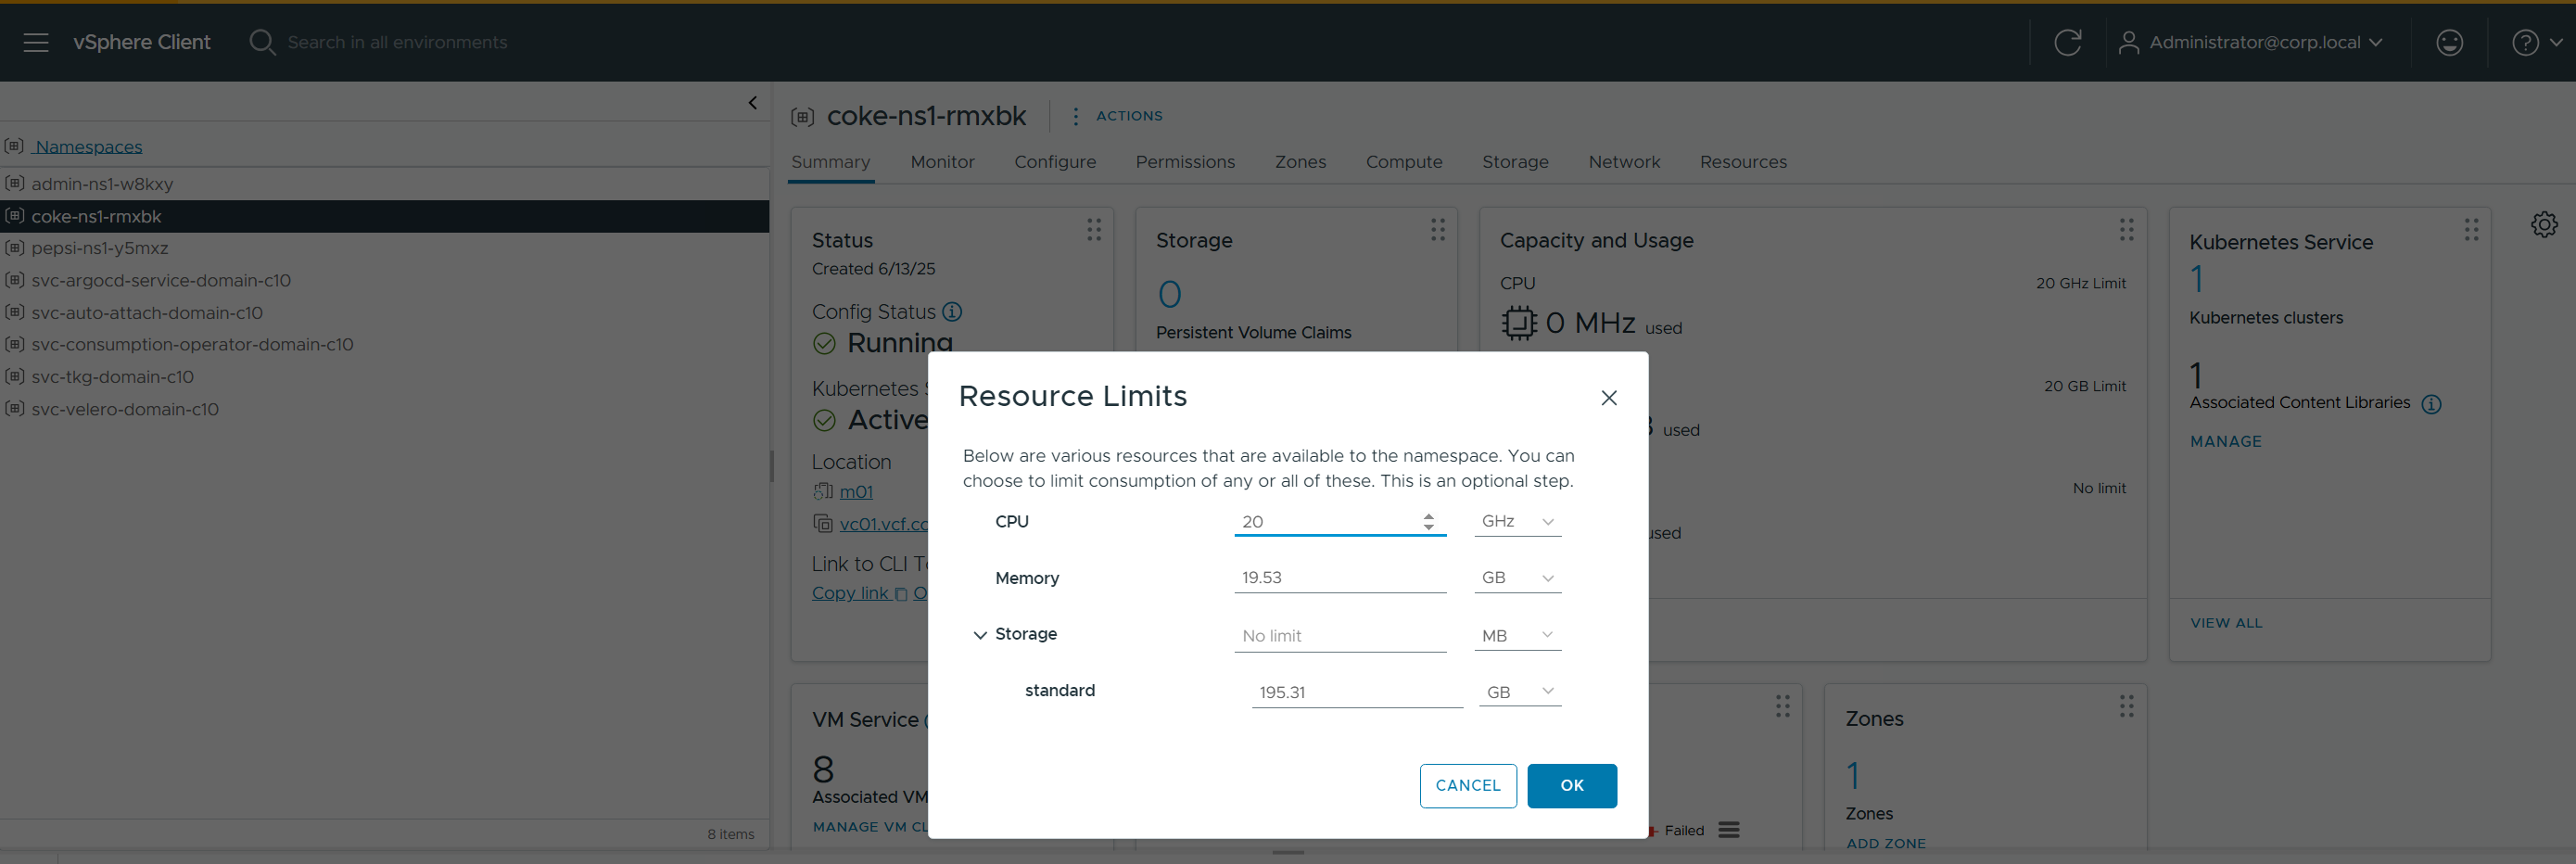Open the feedback smiley icon
Viewport: 2576px width, 864px height.
click(x=2449, y=42)
